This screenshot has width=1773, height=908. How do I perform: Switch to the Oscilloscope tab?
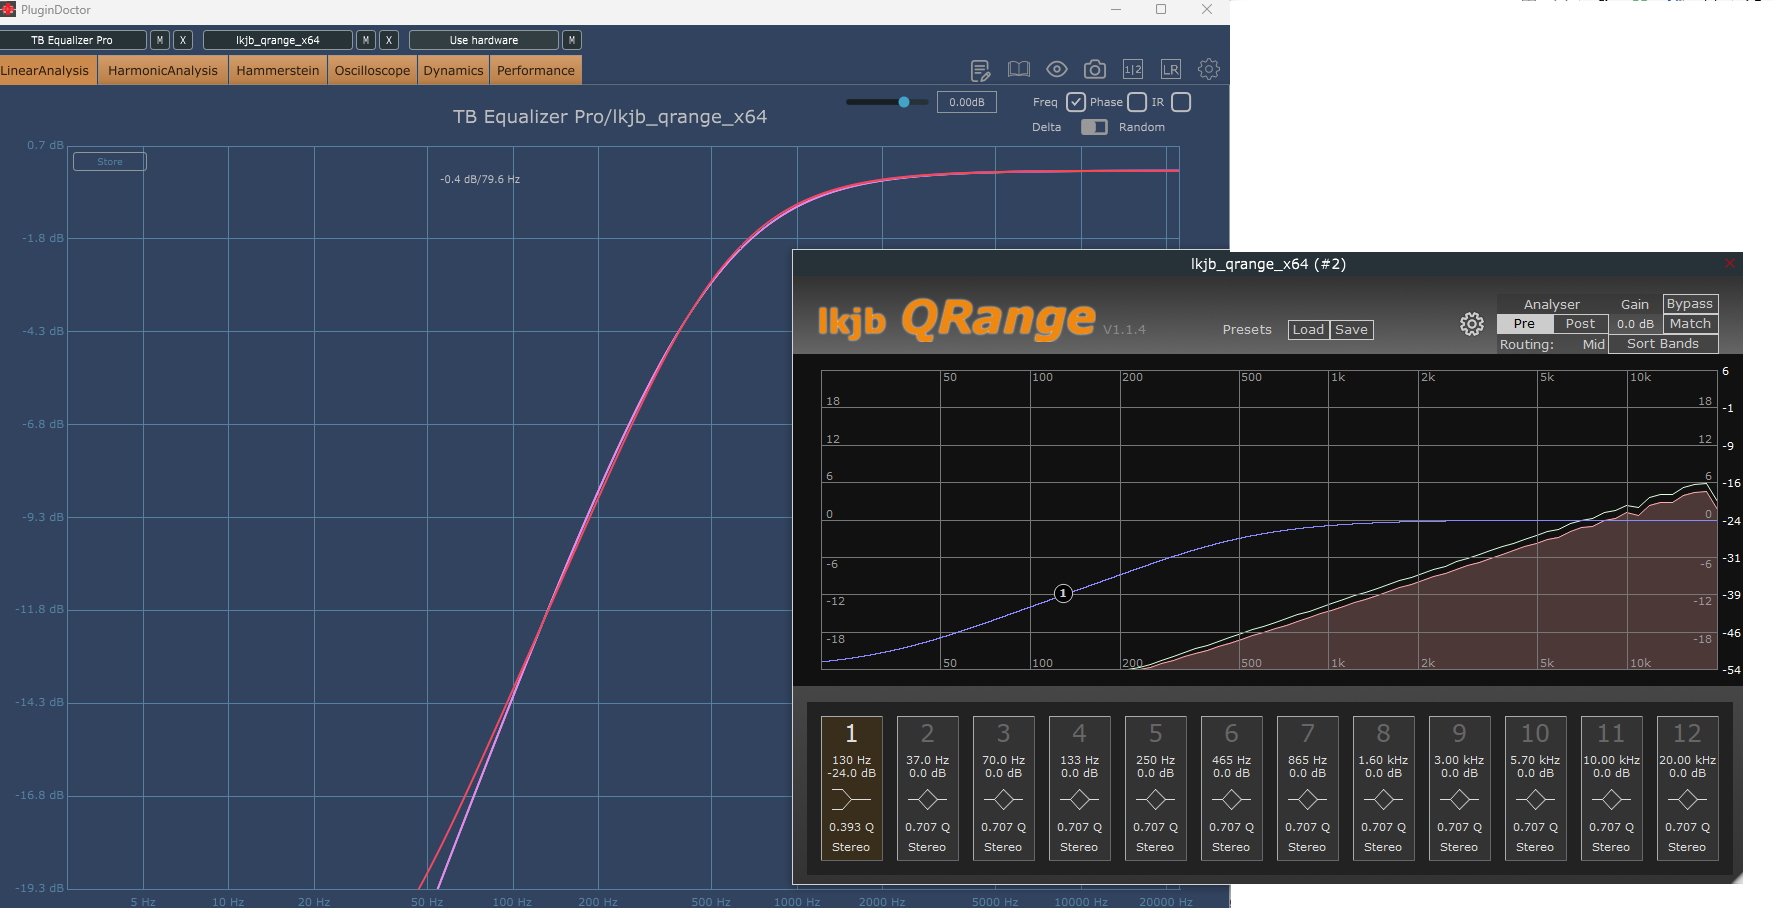pyautogui.click(x=372, y=70)
